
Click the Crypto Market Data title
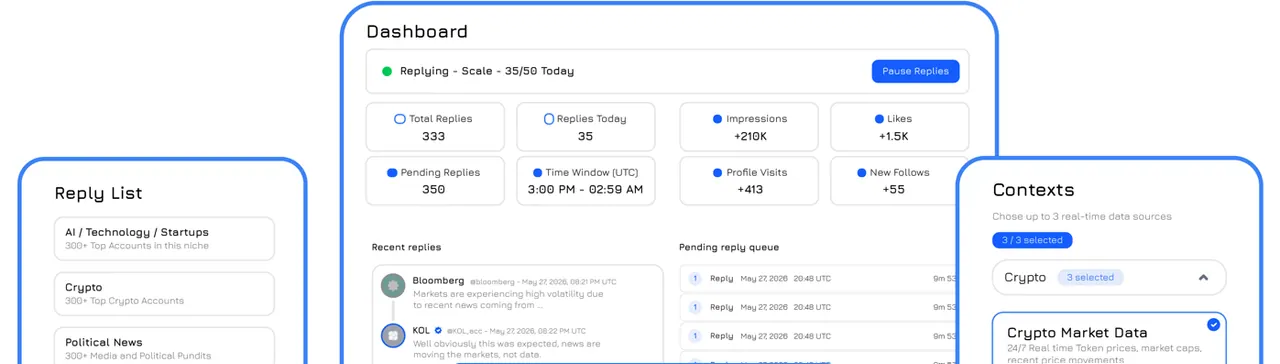1077,333
